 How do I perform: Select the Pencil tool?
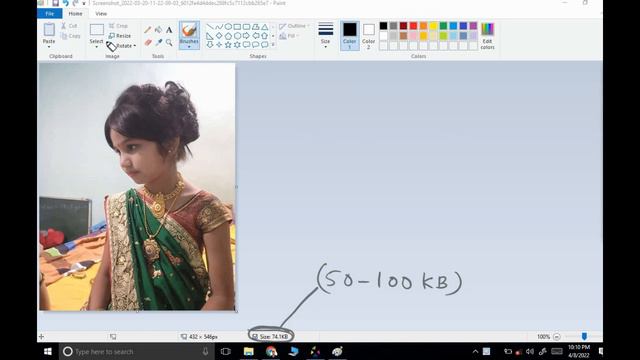(148, 30)
